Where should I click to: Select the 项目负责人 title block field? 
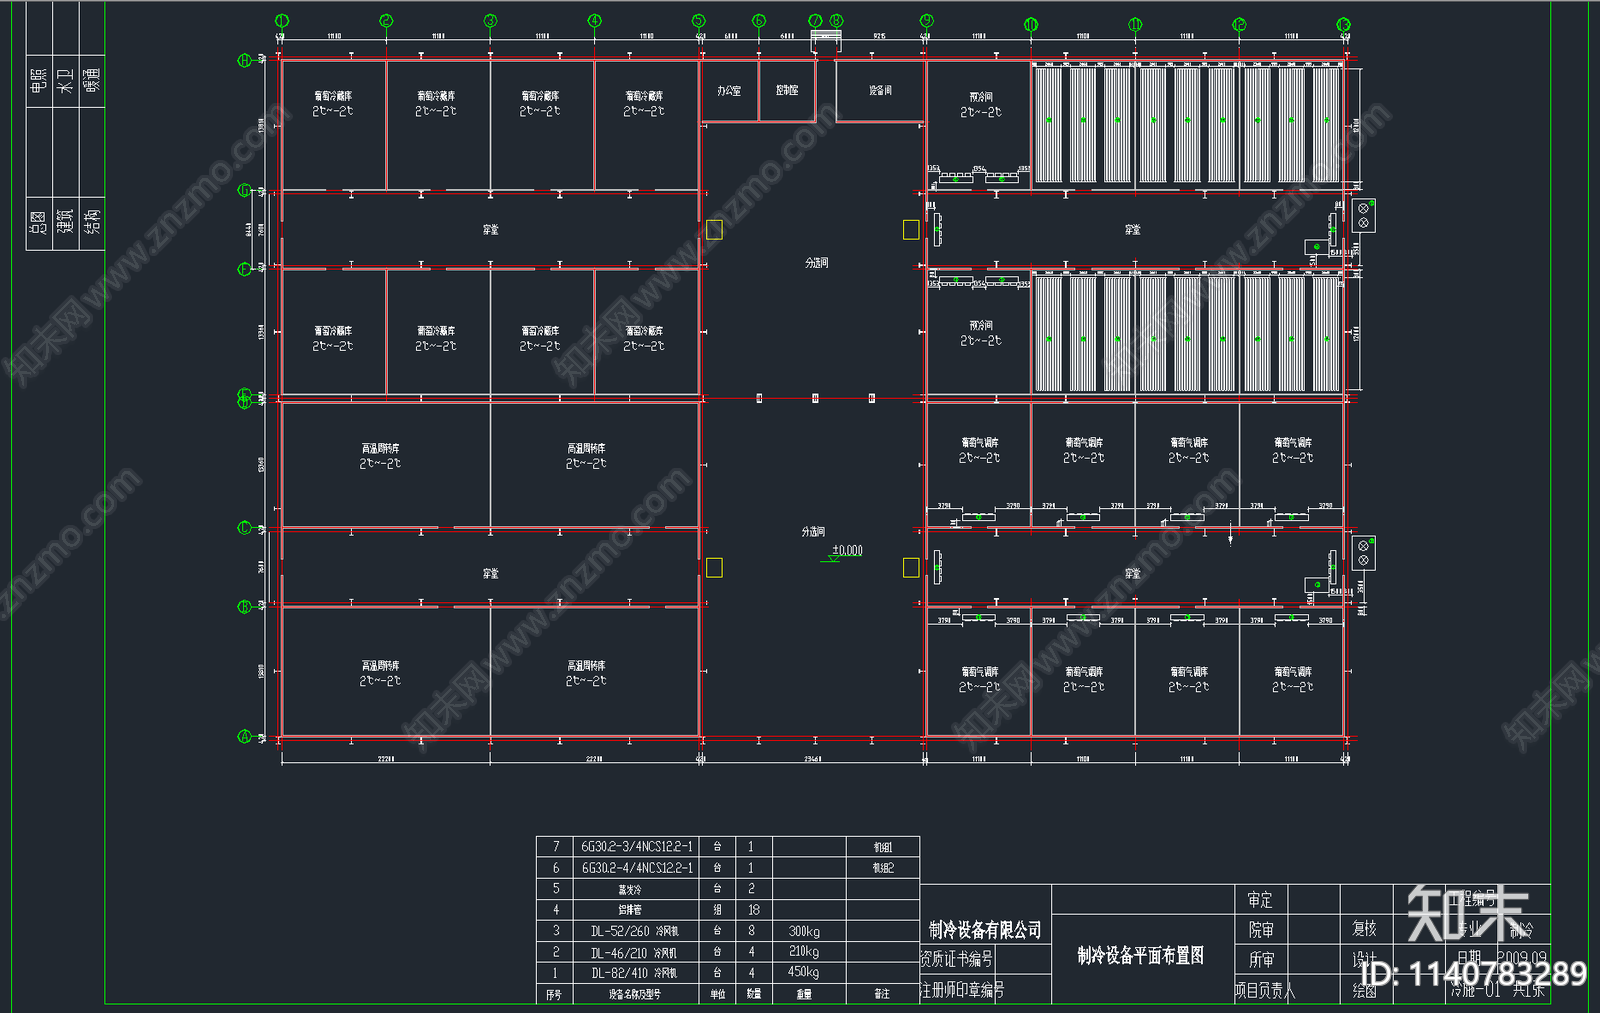[x=1264, y=991]
